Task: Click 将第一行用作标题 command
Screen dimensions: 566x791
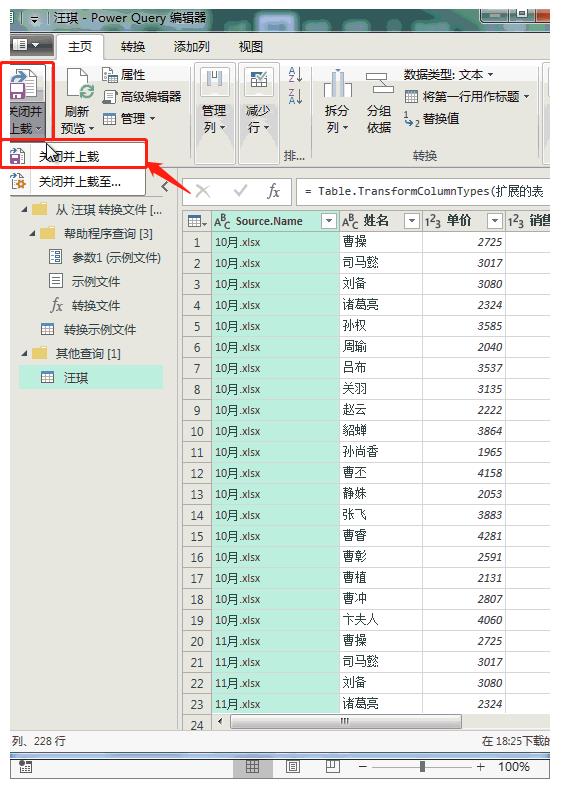Action: point(467,96)
